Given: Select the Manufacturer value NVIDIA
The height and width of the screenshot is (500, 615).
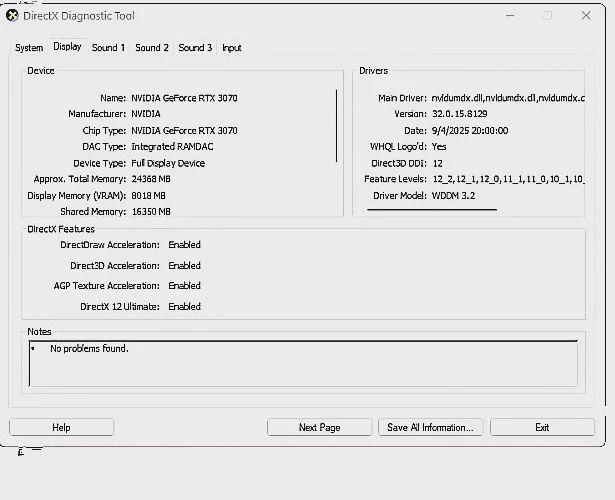Looking at the screenshot, I should point(146,114).
